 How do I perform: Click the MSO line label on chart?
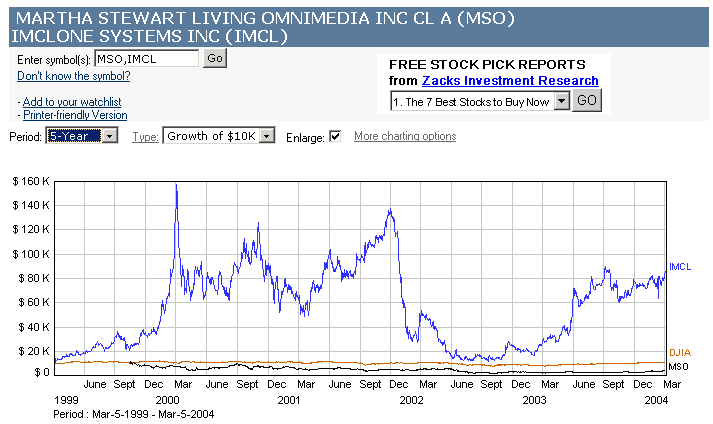(x=678, y=367)
